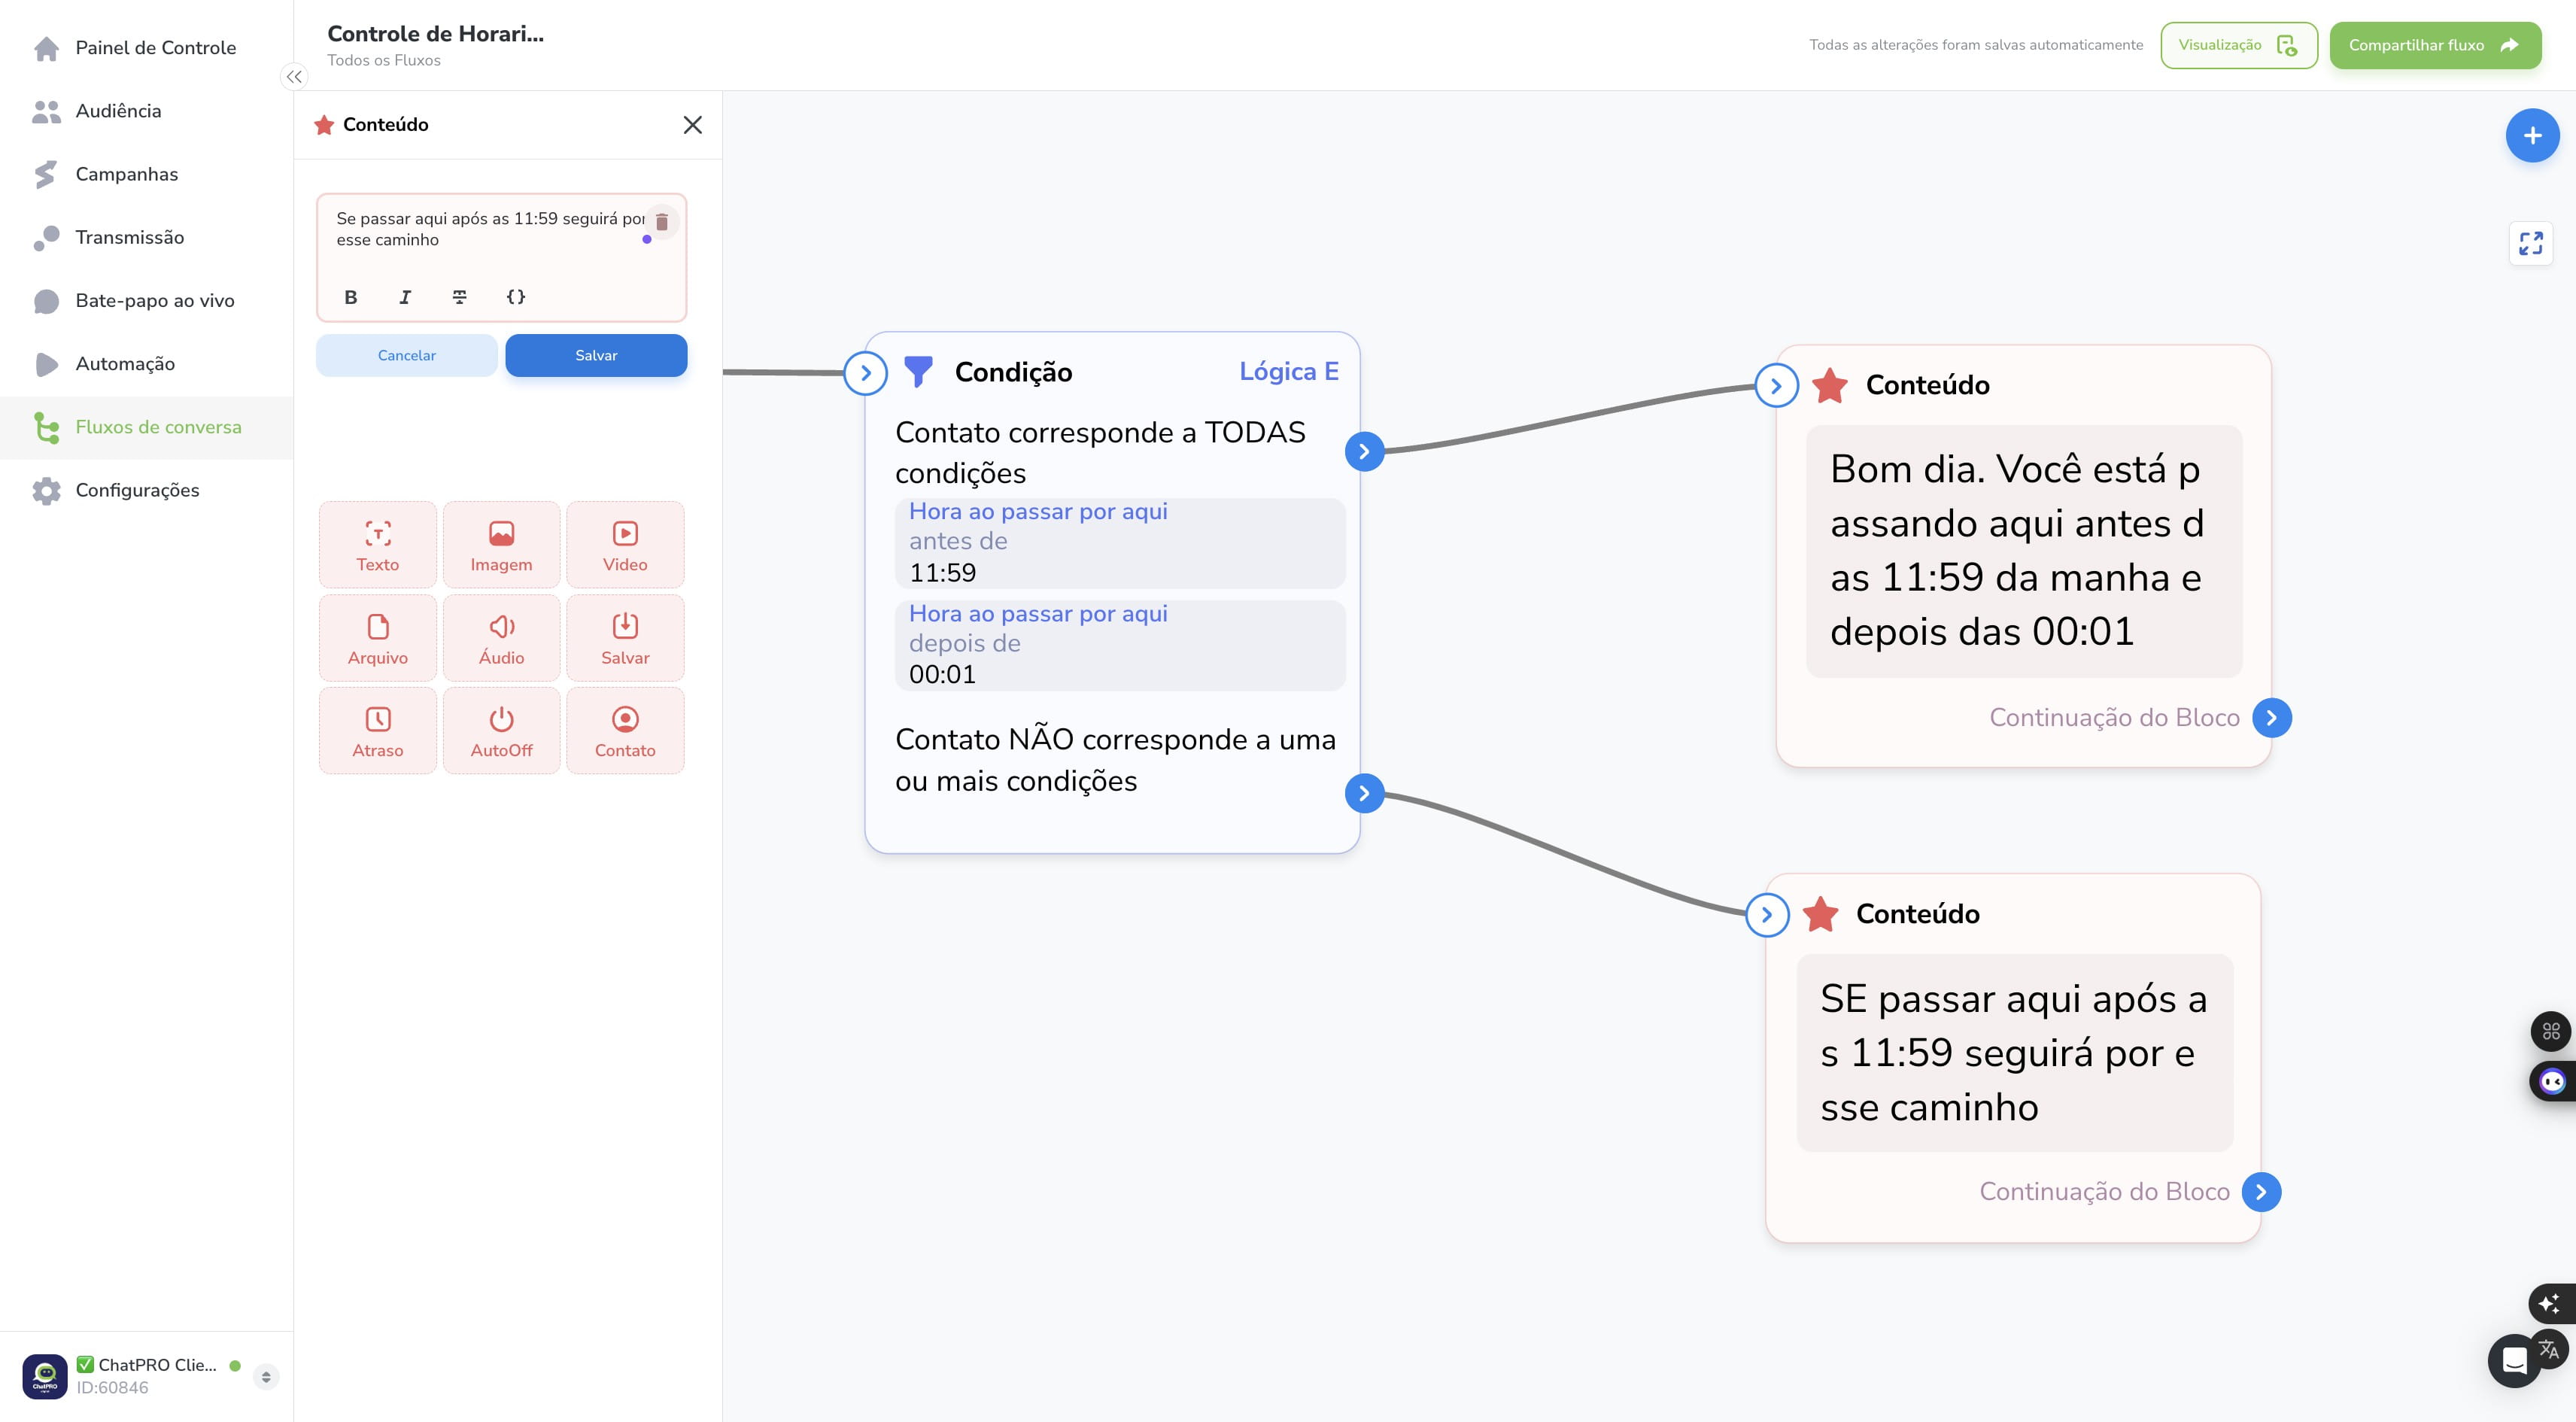Viewport: 2576px width, 1422px height.
Task: Close the Conteúdo editing panel
Action: (692, 125)
